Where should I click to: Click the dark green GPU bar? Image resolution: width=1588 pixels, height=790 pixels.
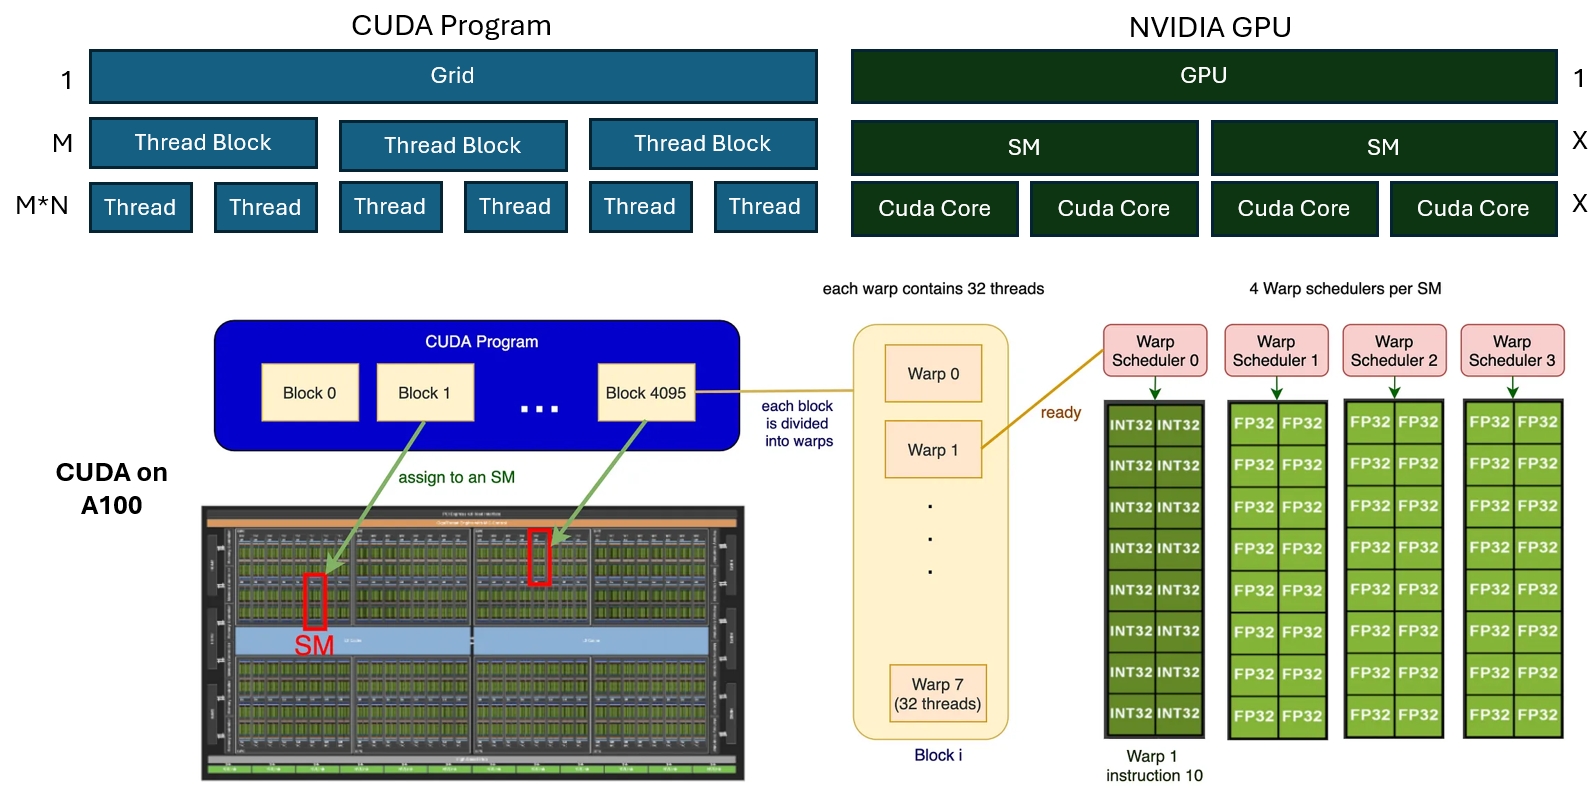(1203, 76)
